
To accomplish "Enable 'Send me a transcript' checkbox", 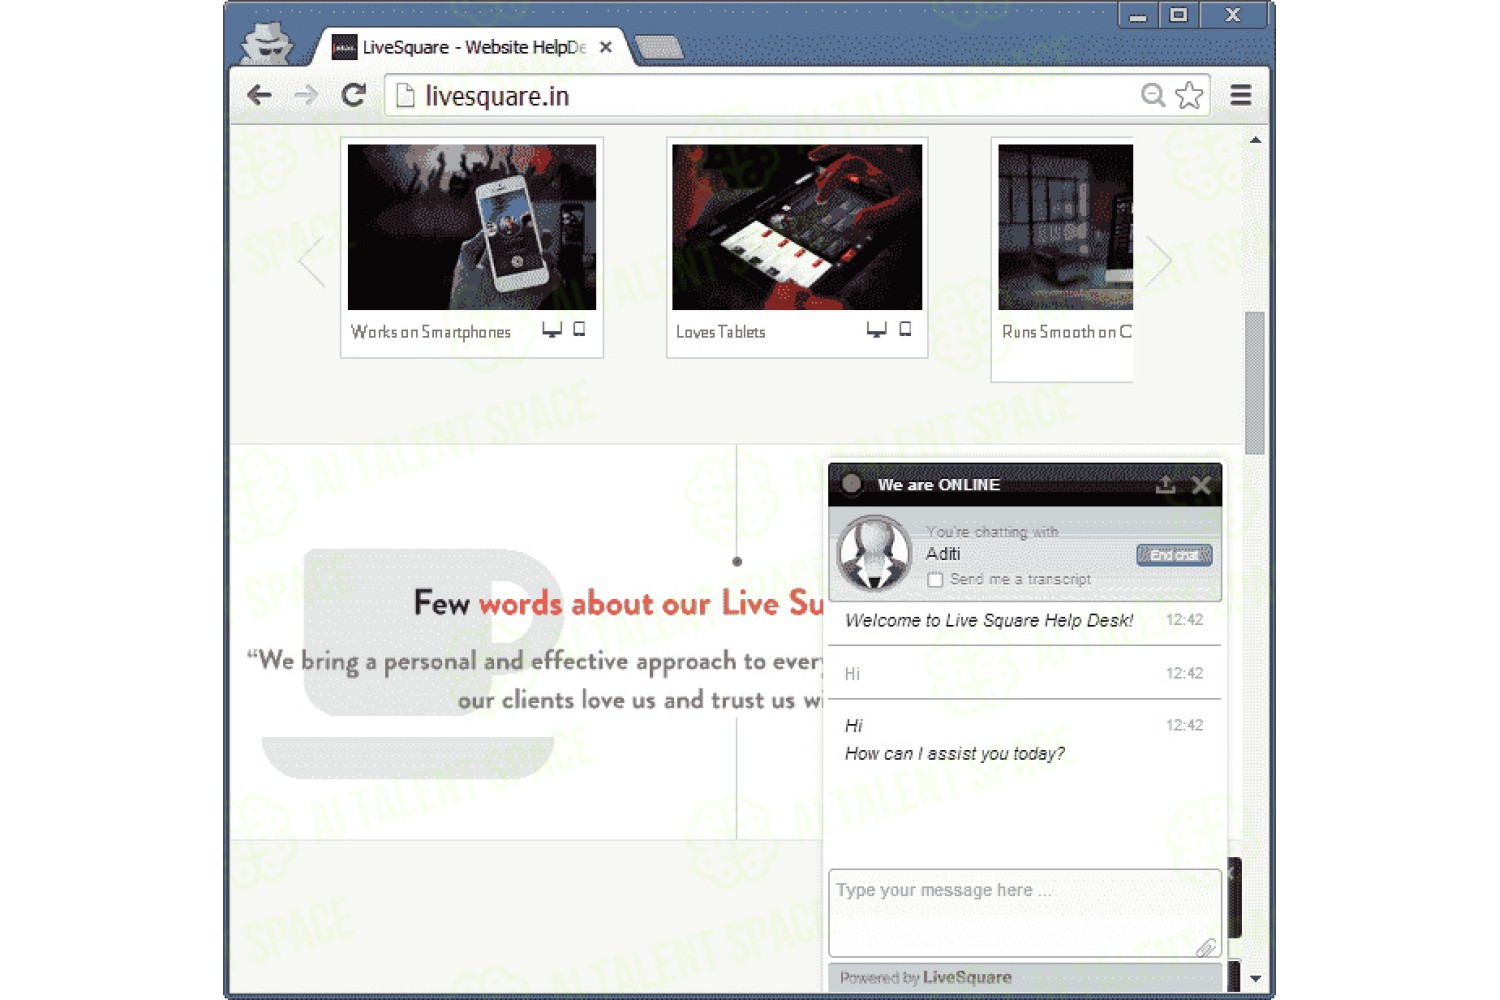I will [x=935, y=580].
